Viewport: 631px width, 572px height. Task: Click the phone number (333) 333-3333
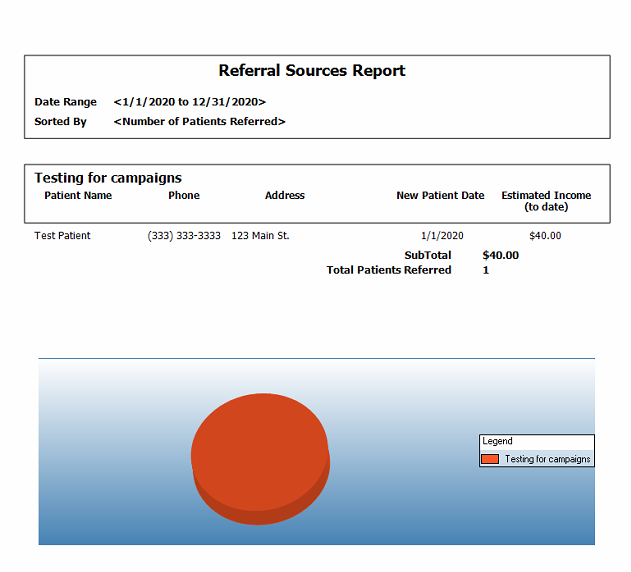pos(184,236)
